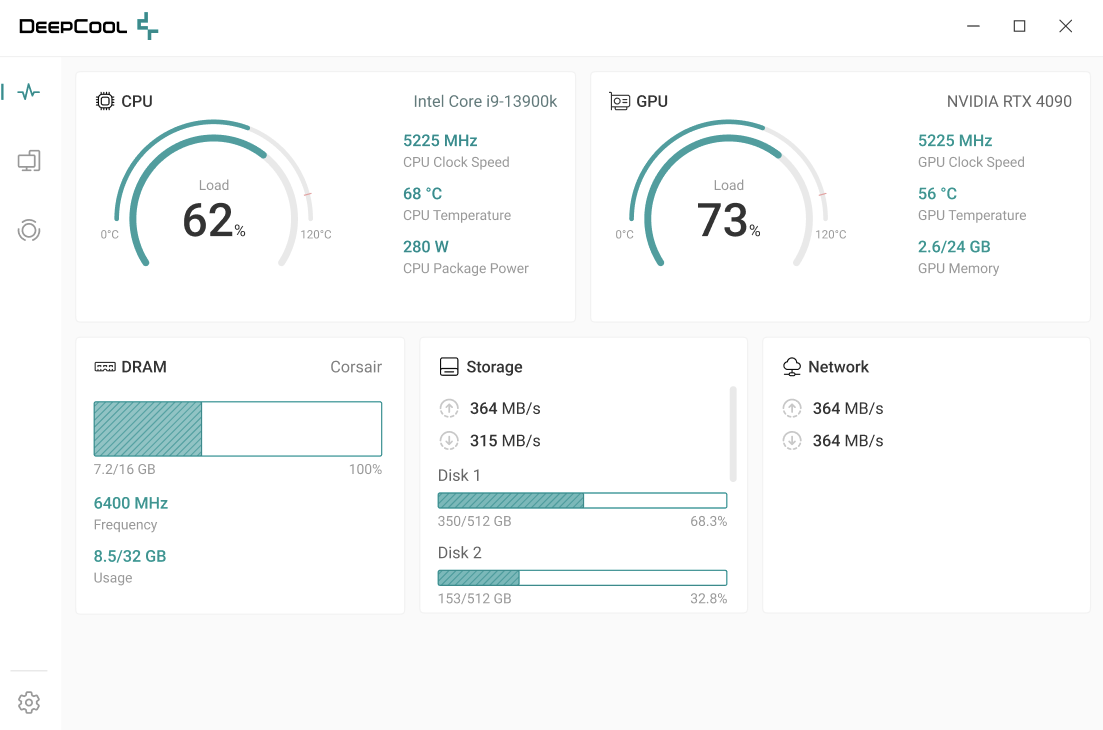Image resolution: width=1103 pixels, height=730 pixels.
Task: Click the 315 MB/s storage read speed
Action: click(505, 440)
